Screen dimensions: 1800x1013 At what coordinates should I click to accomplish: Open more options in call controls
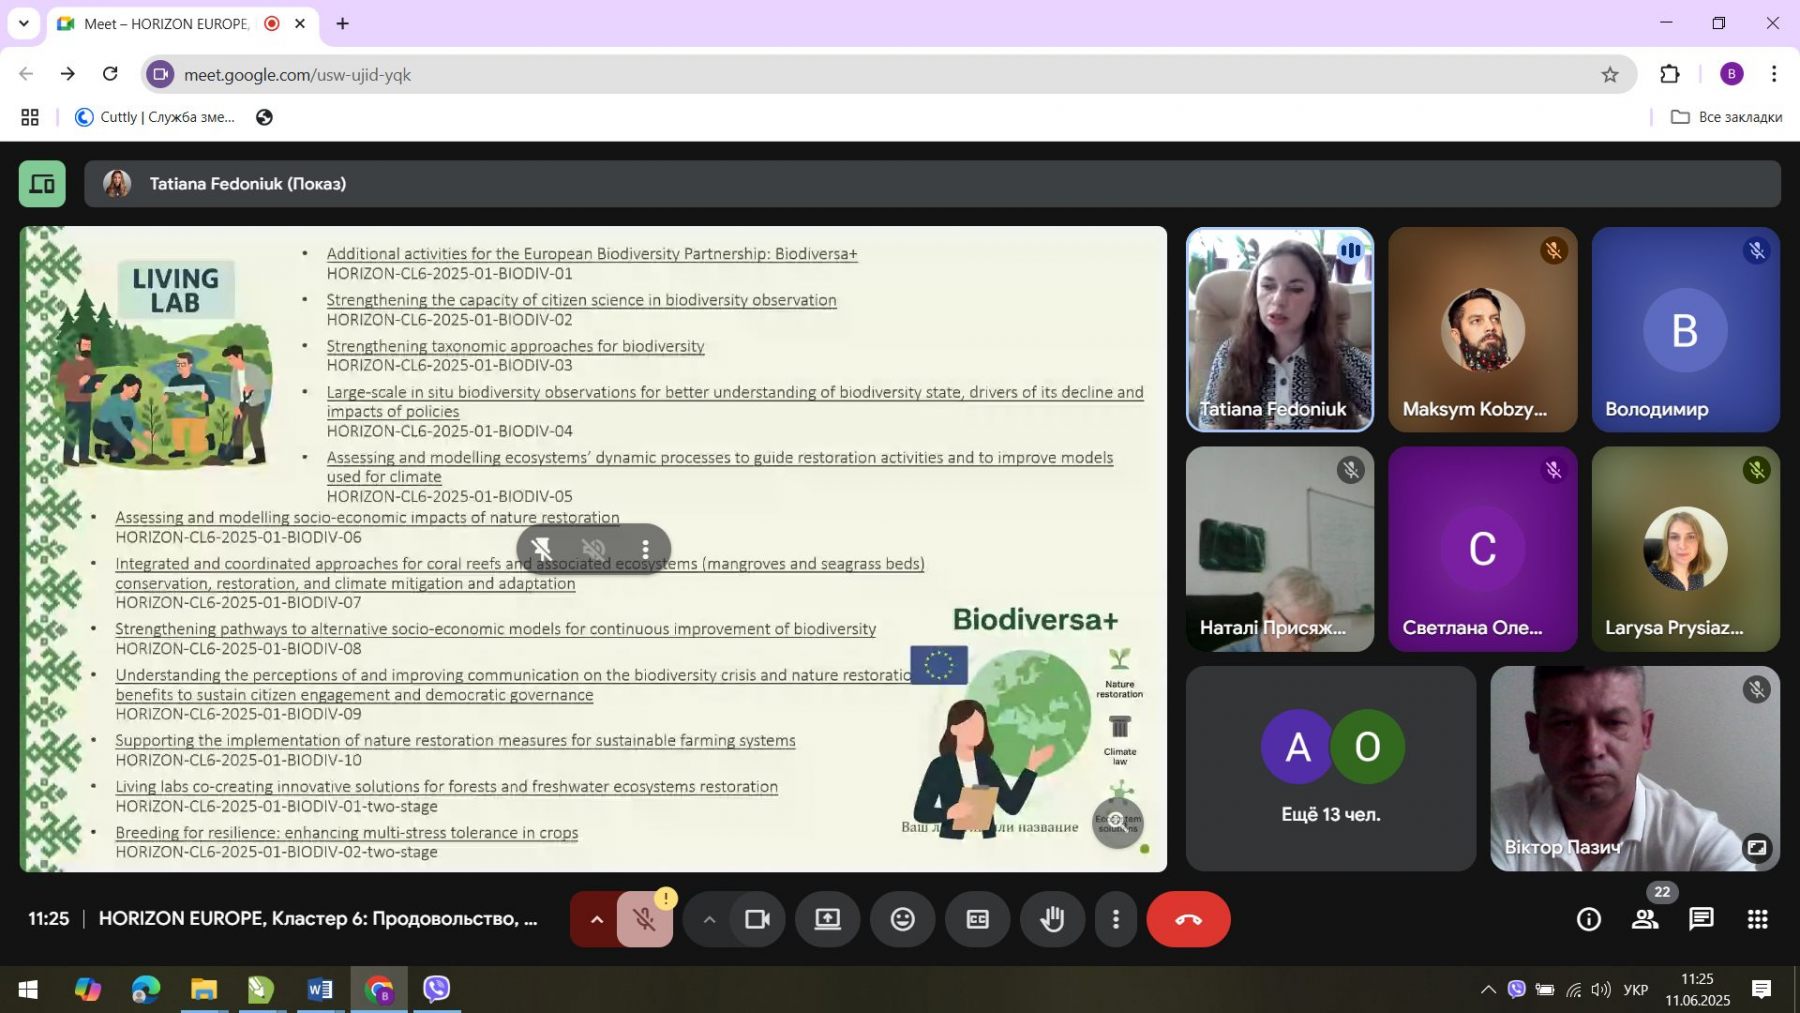tap(1116, 919)
